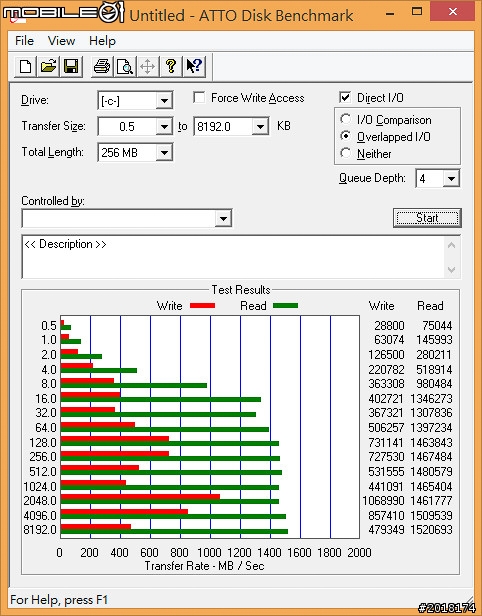Viewport: 482px width, 616px height.
Task: Maximize the ATTO Disk Benchmark window
Action: [417, 11]
